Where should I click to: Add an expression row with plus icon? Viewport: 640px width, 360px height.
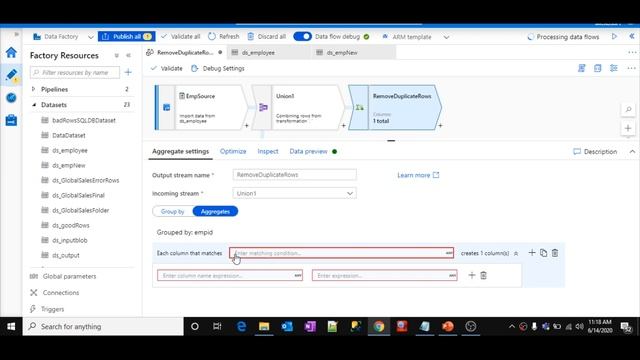472,276
